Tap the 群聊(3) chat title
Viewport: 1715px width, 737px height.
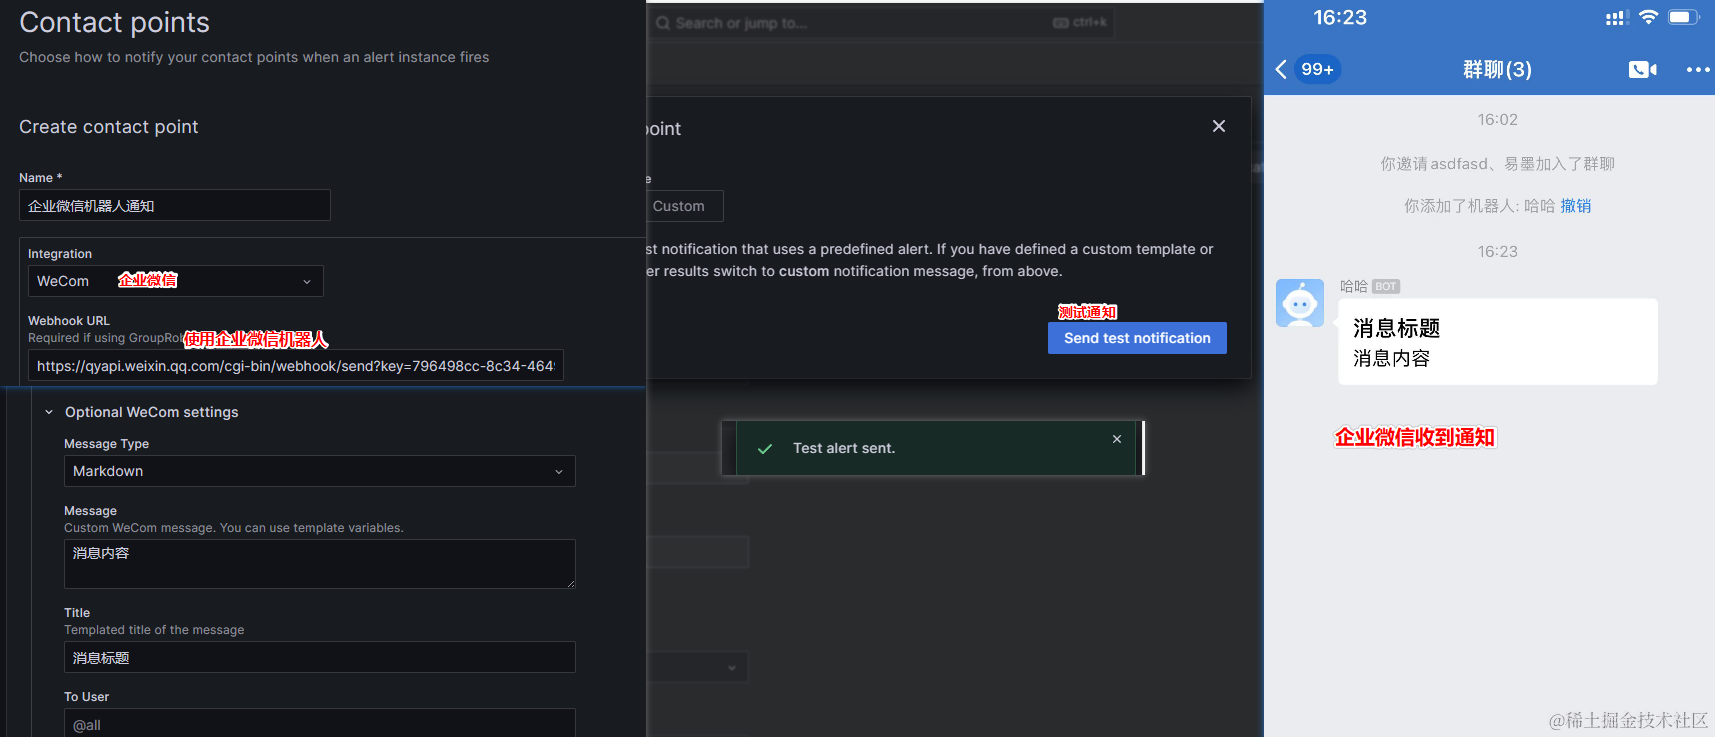pyautogui.click(x=1497, y=69)
